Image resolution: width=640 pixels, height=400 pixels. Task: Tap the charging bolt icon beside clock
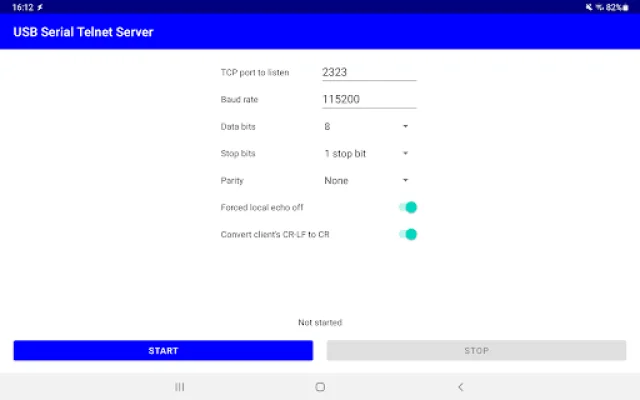point(40,7)
